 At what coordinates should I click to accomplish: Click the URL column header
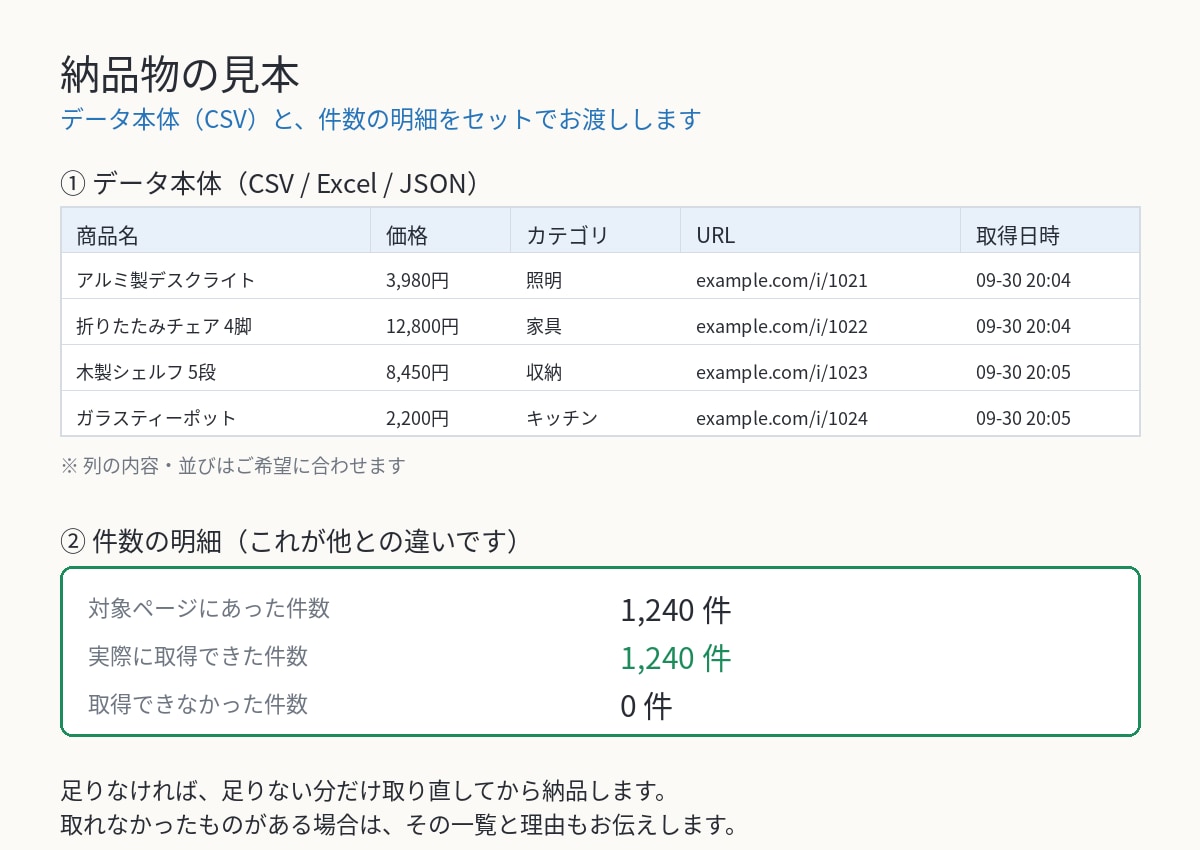tap(715, 236)
